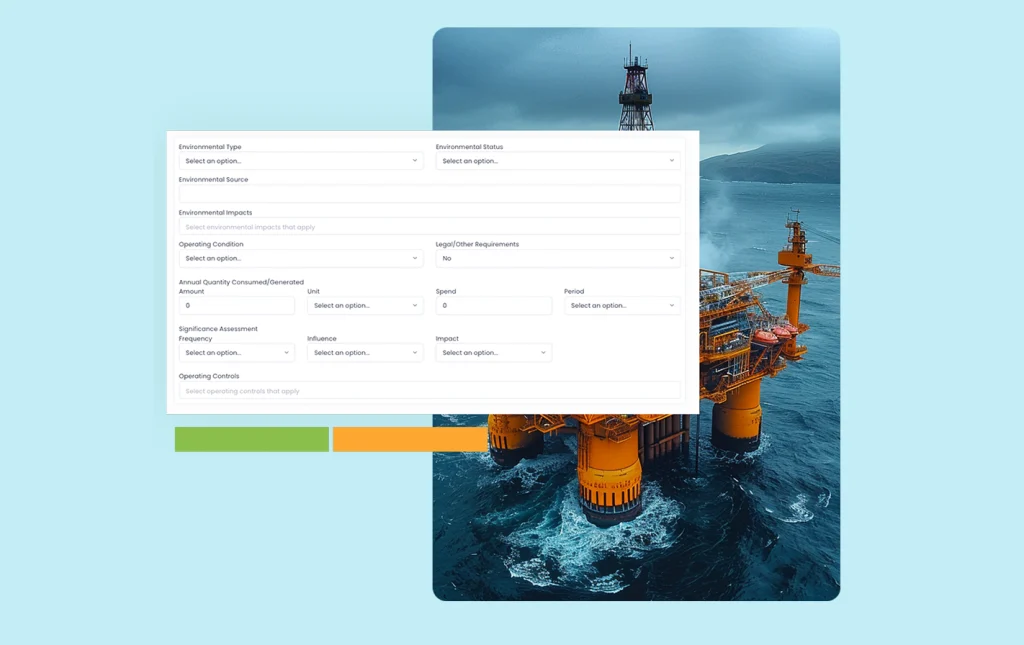This screenshot has height=645, width=1024.
Task: Click the Spend input field
Action: click(x=494, y=305)
